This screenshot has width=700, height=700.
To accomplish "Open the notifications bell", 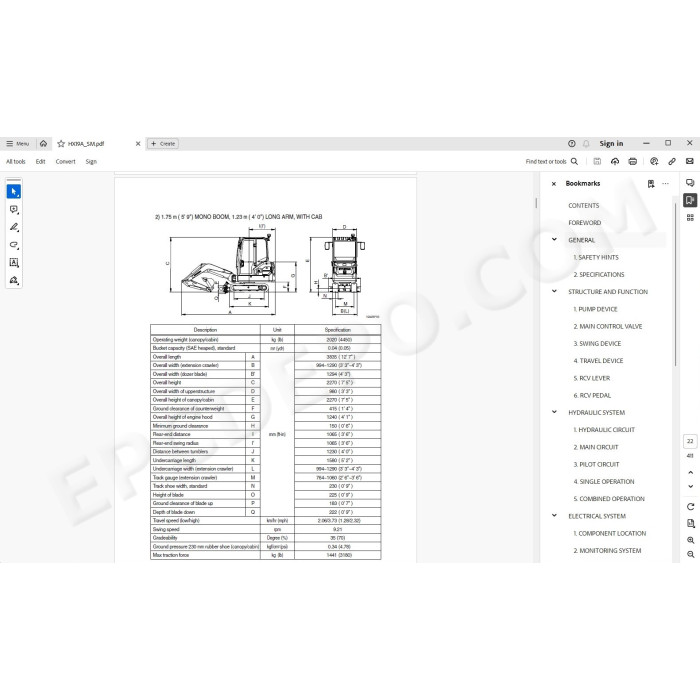I will 586,143.
